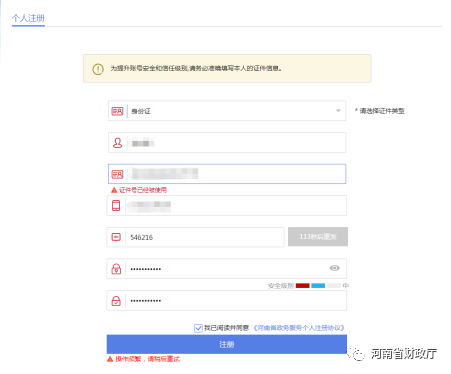The height and width of the screenshot is (374, 451).
Task: Click the message icon beside code 546216
Action: tap(116, 237)
